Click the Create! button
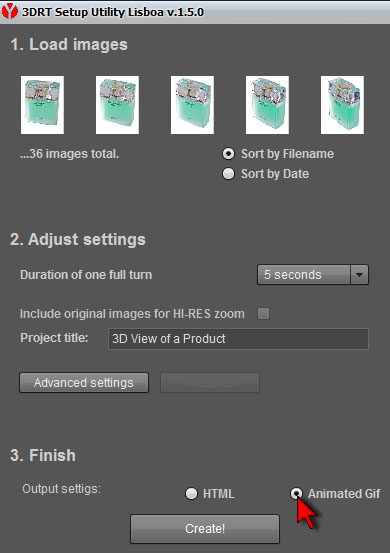This screenshot has width=390, height=553. (205, 529)
